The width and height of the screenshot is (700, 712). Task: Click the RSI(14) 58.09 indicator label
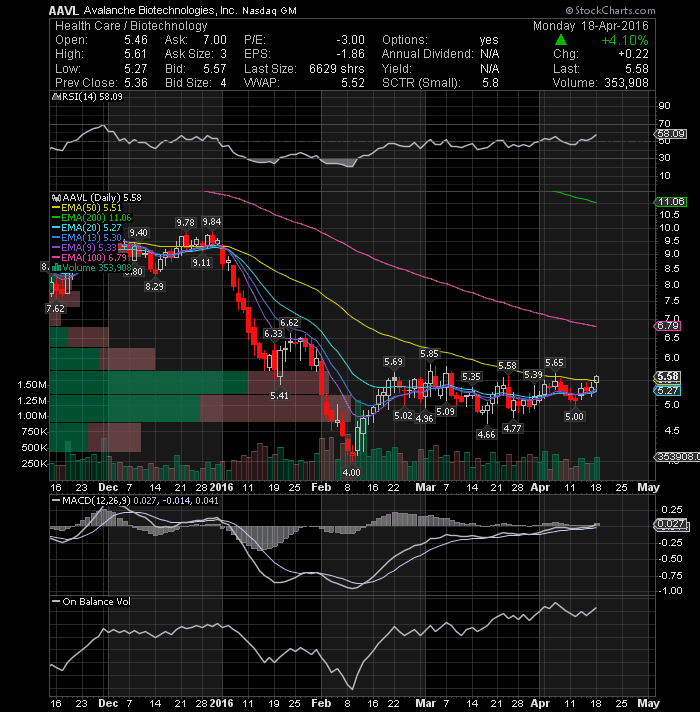pos(89,97)
